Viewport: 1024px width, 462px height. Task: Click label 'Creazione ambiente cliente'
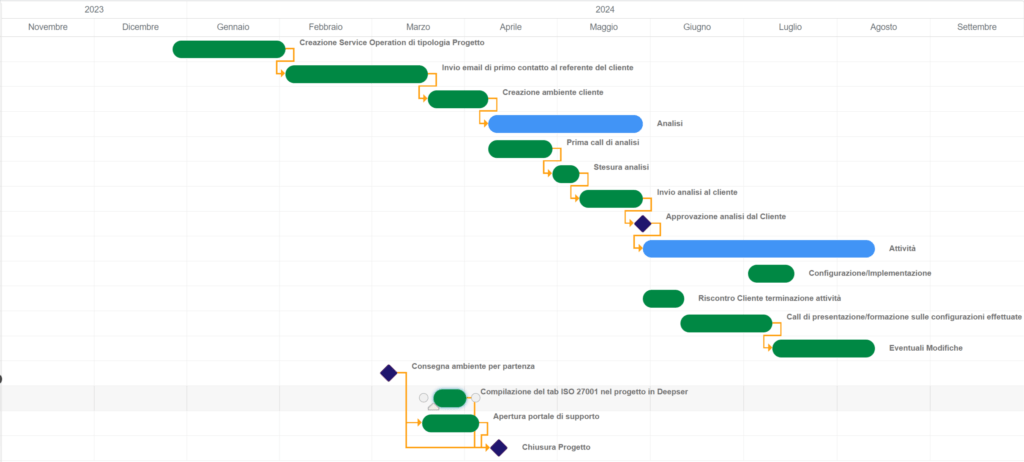pyautogui.click(x=553, y=92)
